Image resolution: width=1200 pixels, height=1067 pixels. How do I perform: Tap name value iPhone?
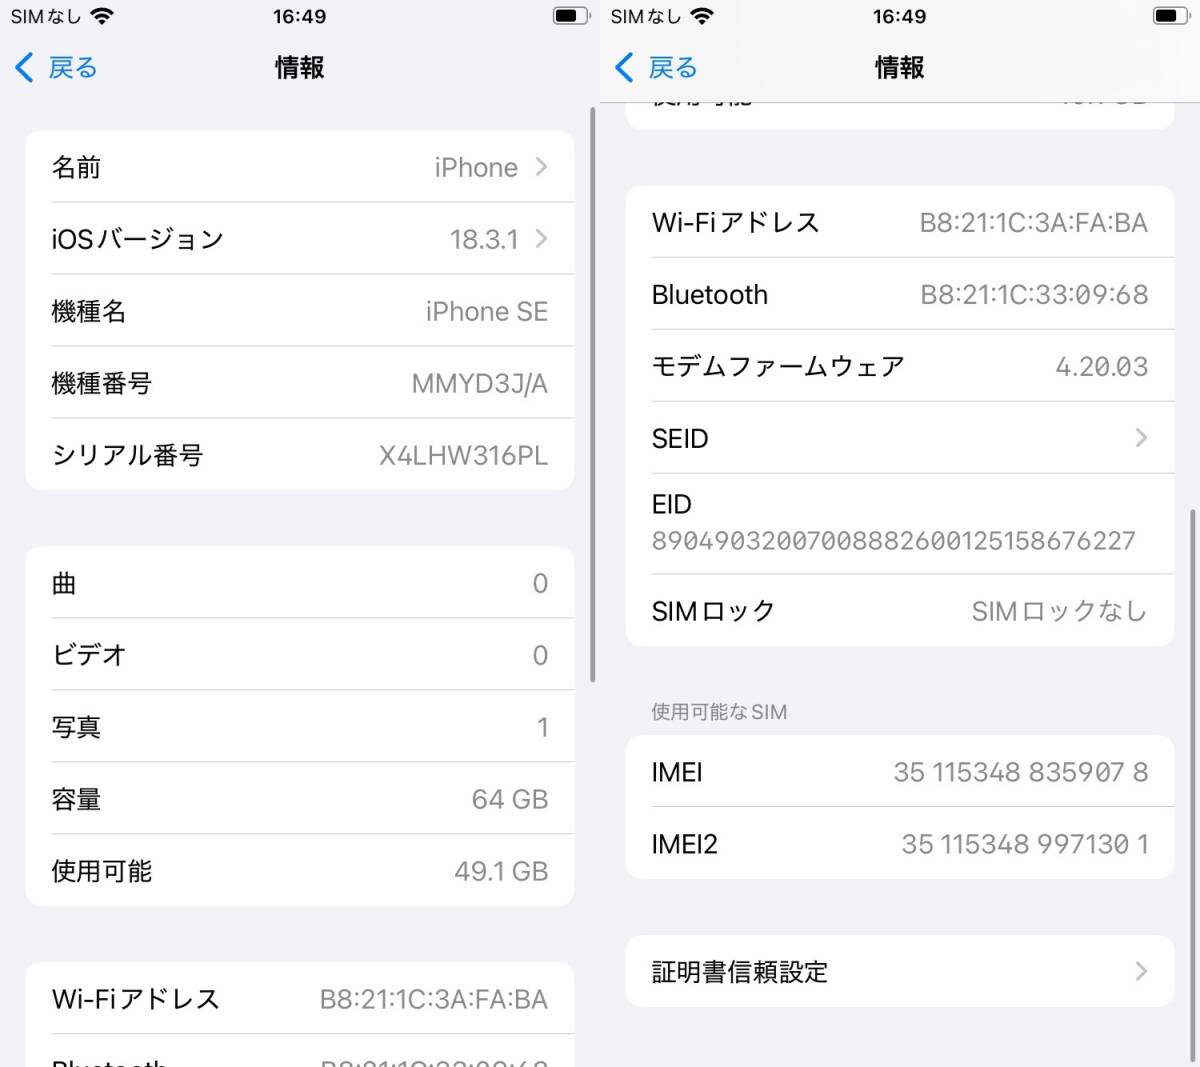tap(476, 167)
